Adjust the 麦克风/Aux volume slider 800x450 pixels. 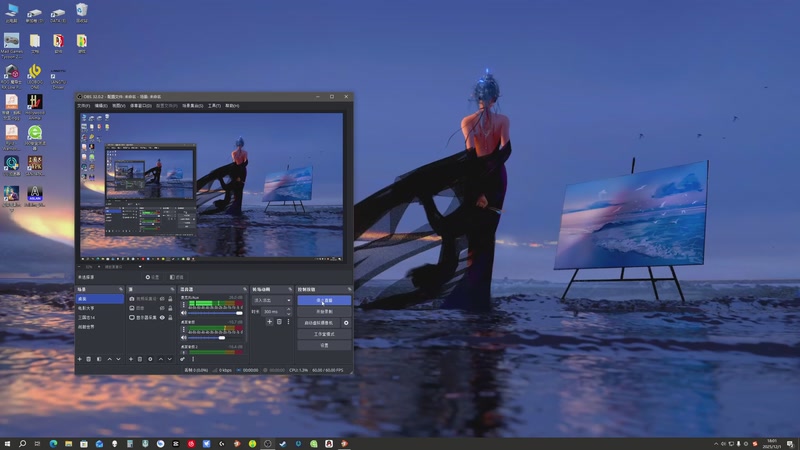[x=215, y=313]
